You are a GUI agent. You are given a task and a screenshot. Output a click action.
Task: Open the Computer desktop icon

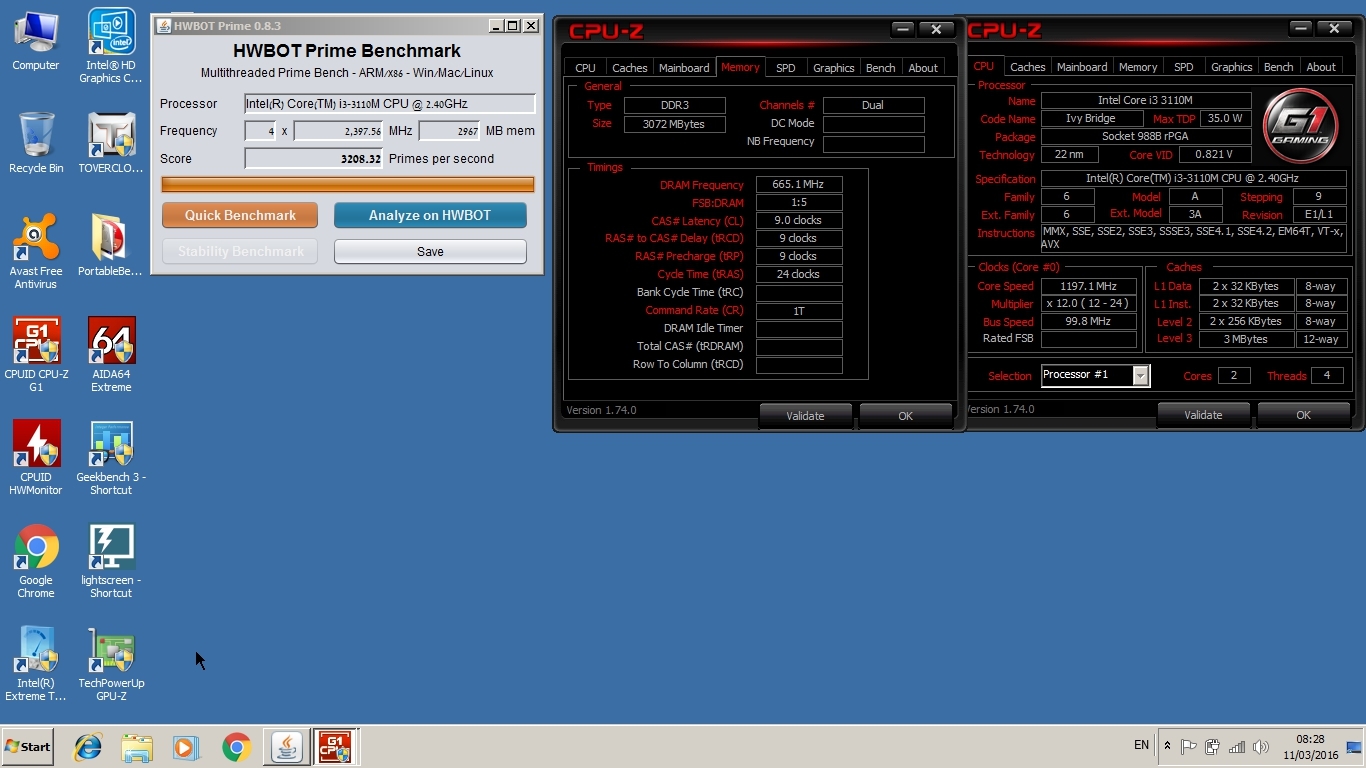pyautogui.click(x=36, y=41)
